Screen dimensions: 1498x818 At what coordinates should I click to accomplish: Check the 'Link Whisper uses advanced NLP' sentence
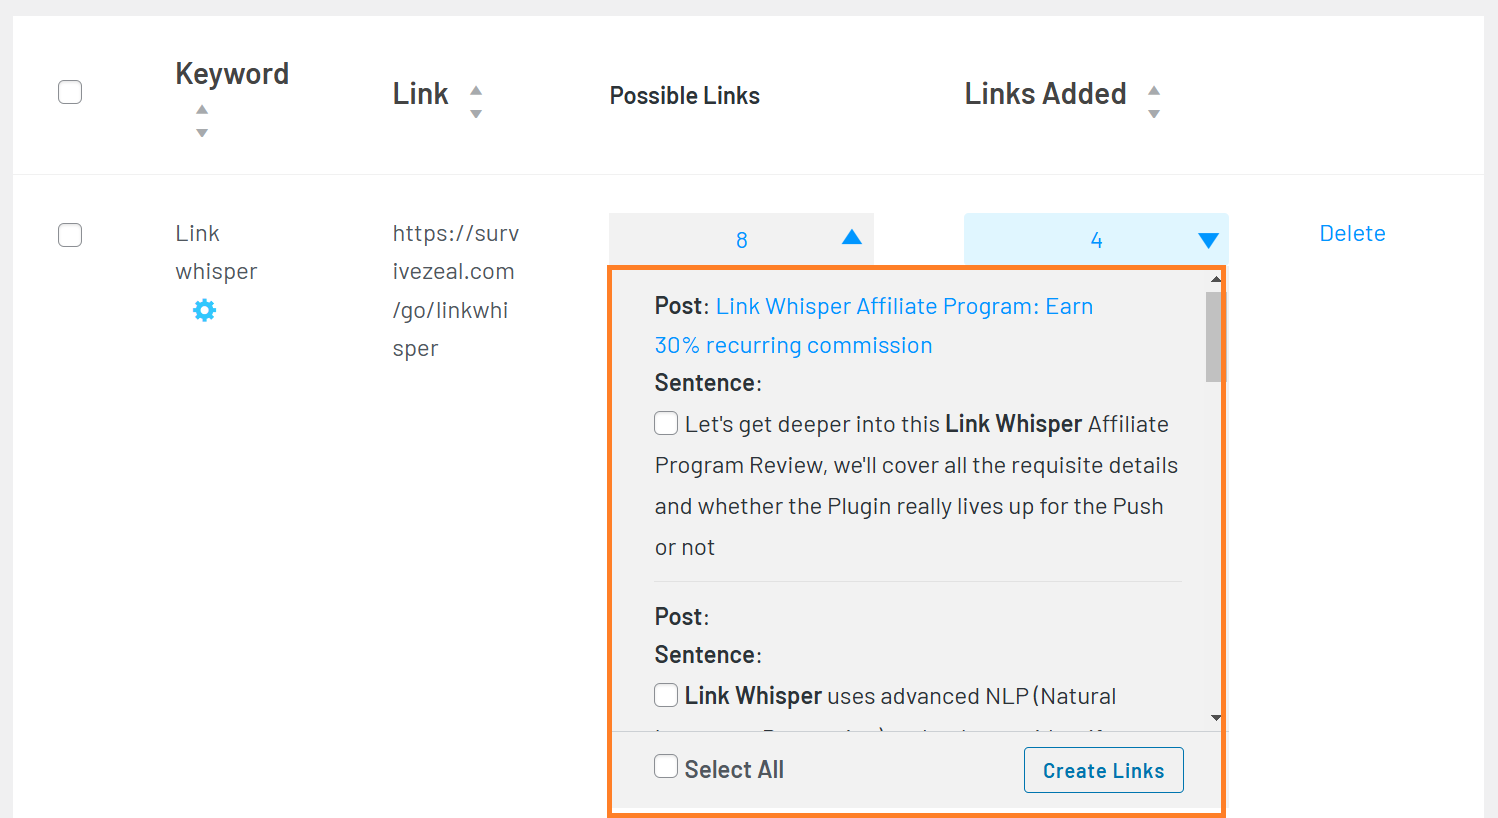(x=666, y=694)
